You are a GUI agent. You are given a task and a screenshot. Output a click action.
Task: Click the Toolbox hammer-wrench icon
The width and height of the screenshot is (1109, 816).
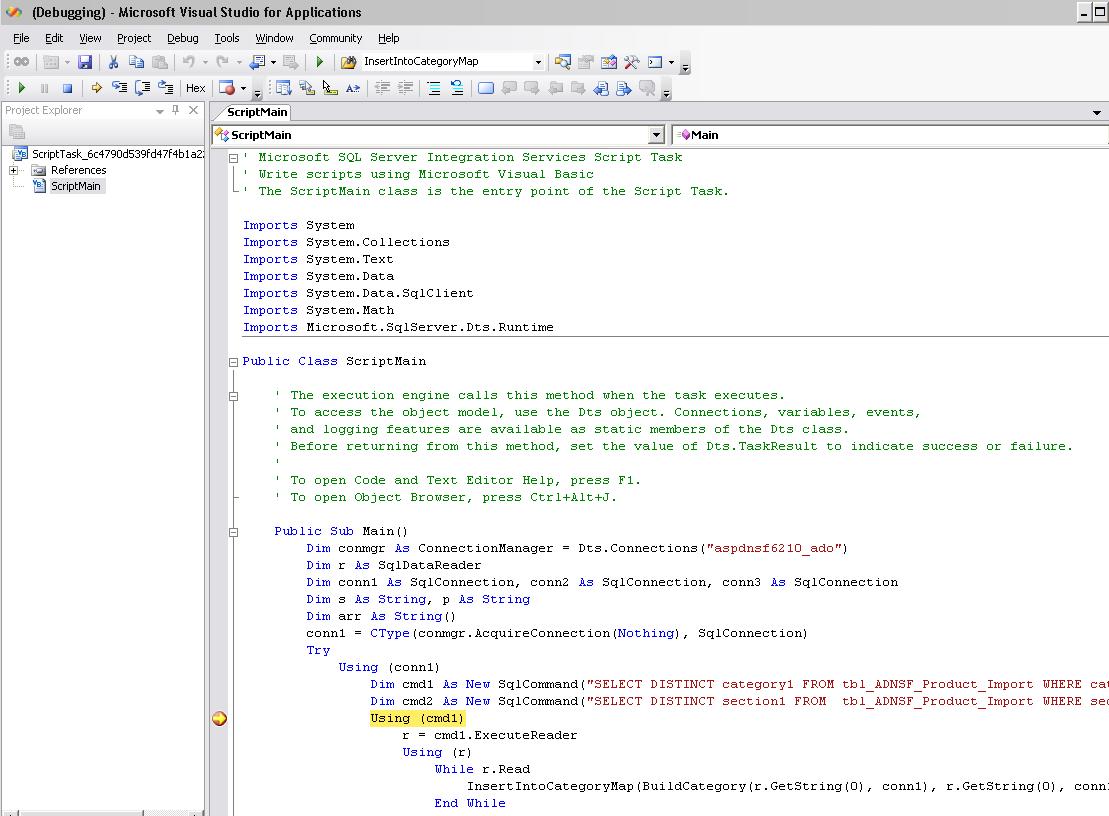[x=632, y=62]
